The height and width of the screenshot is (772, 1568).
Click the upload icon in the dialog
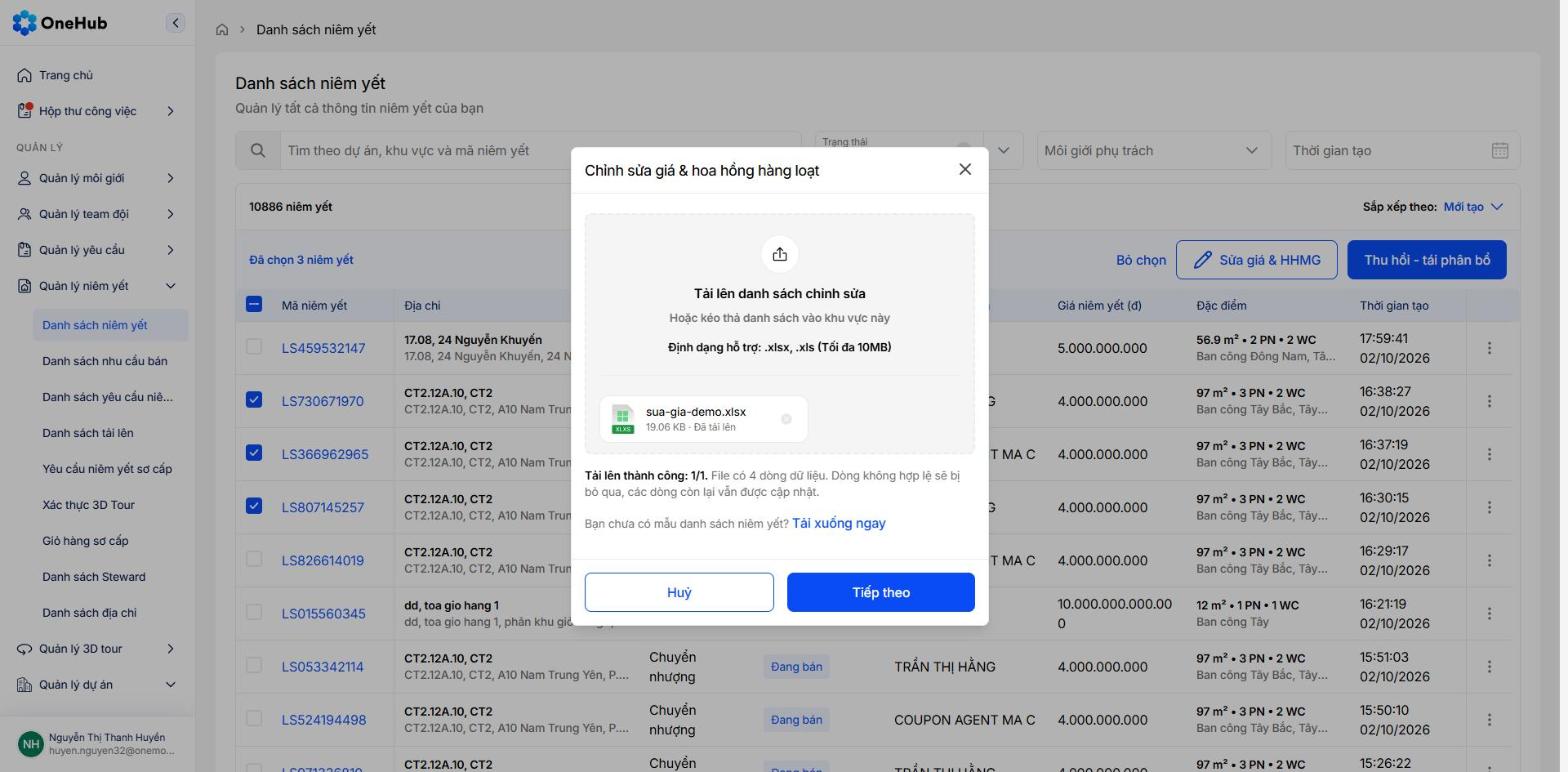click(x=780, y=254)
